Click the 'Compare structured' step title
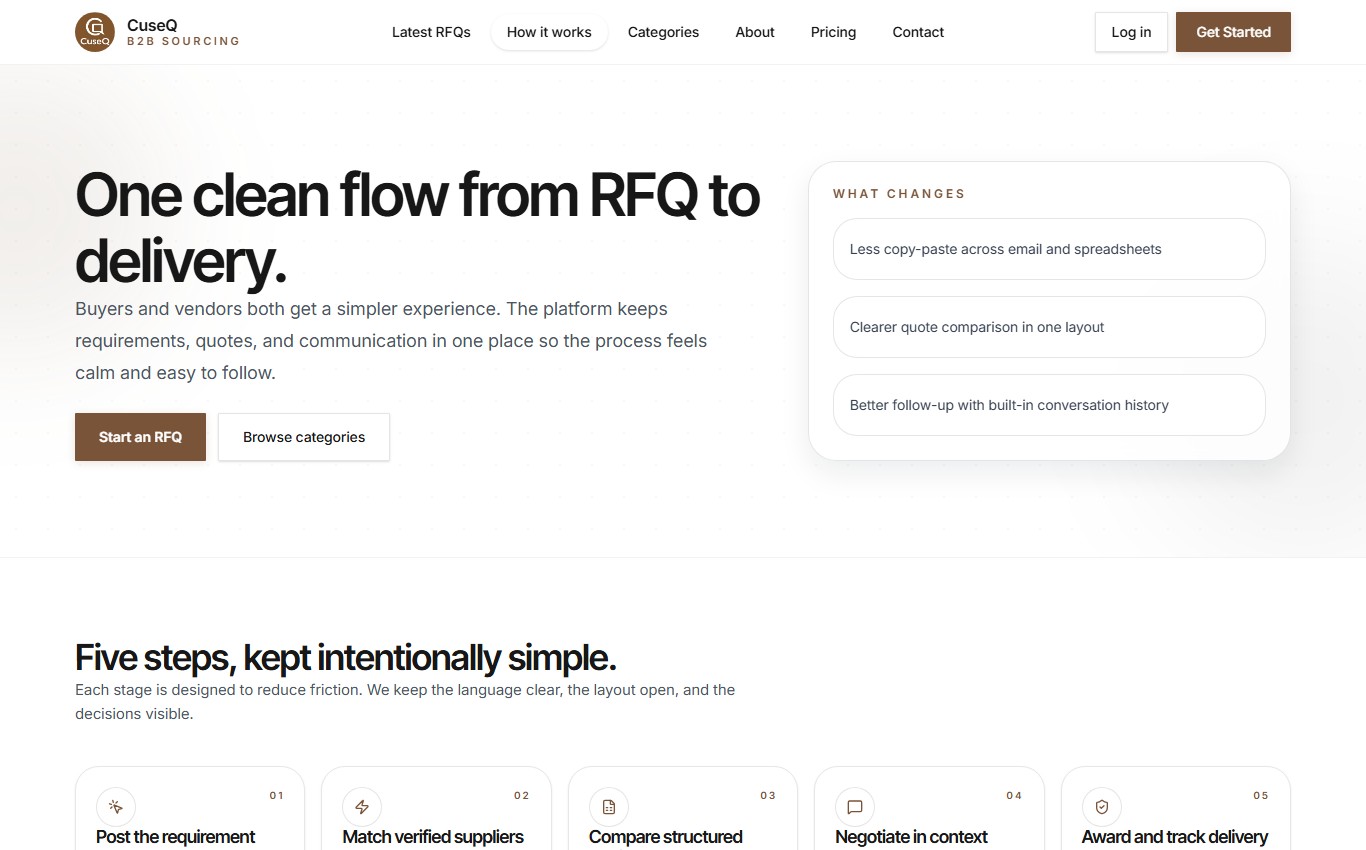 coord(666,837)
